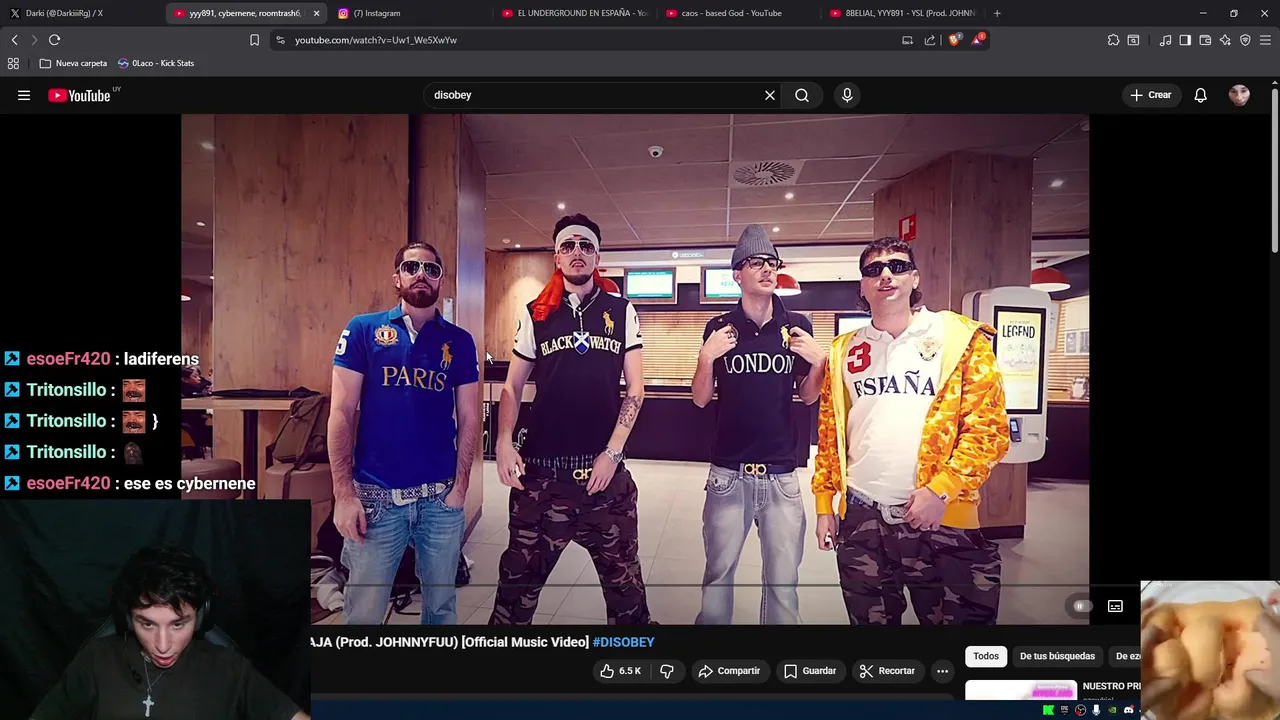Open Leo AI sparkle icon
The height and width of the screenshot is (720, 1280).
pos(1225,40)
